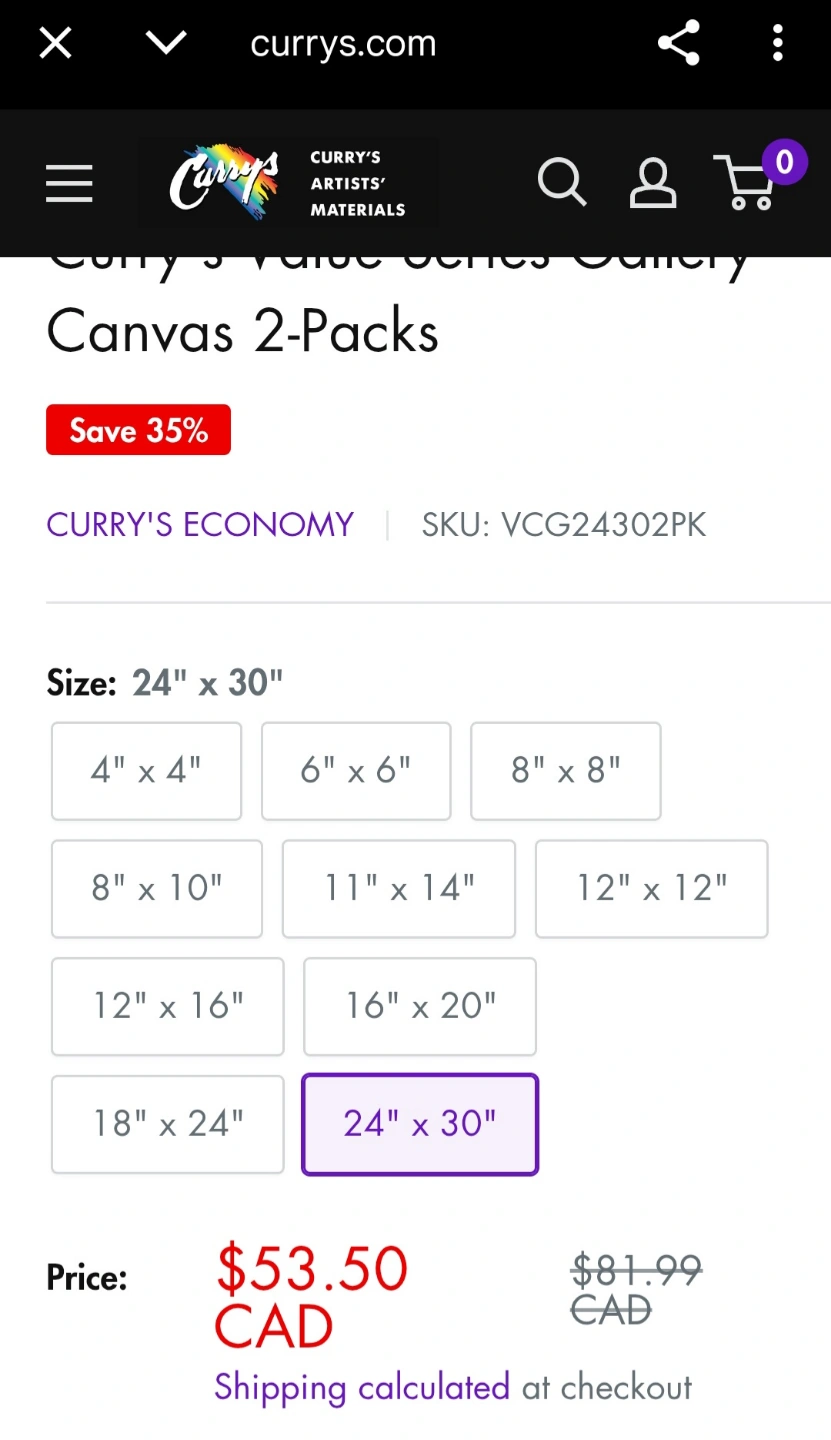The image size is (831, 1440).
Task: Open the search magnifier icon
Action: [x=562, y=182]
